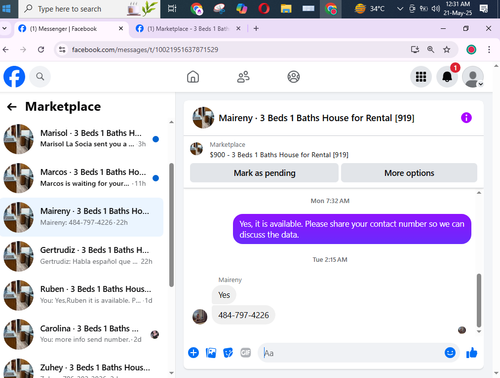
Task: Click the plus icon to open more actions
Action: point(193,353)
